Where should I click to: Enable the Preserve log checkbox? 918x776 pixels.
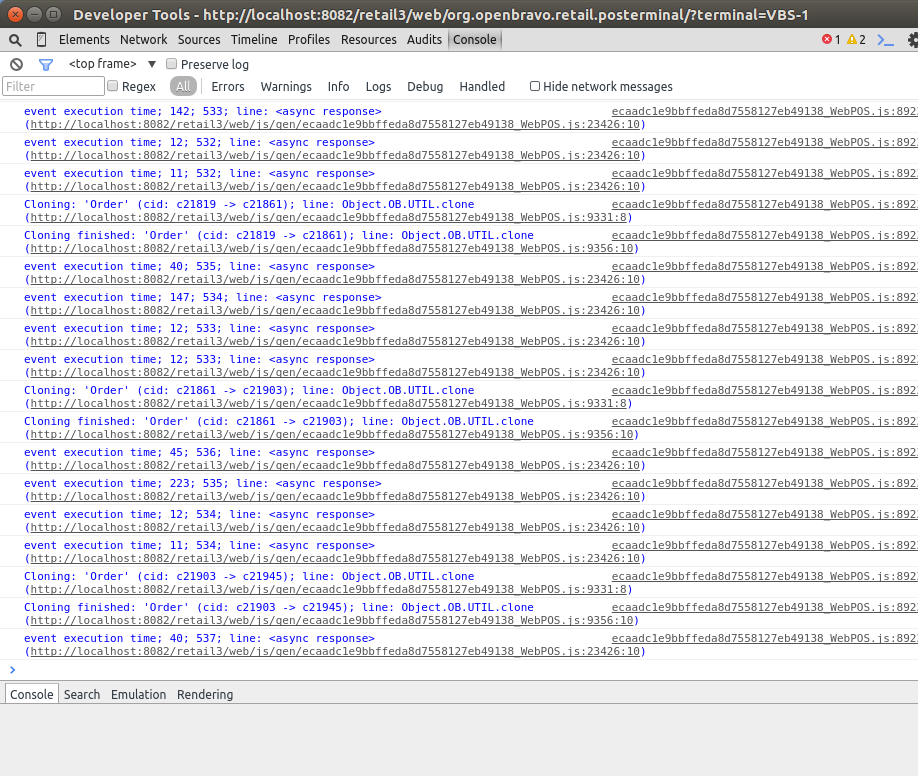pos(172,64)
